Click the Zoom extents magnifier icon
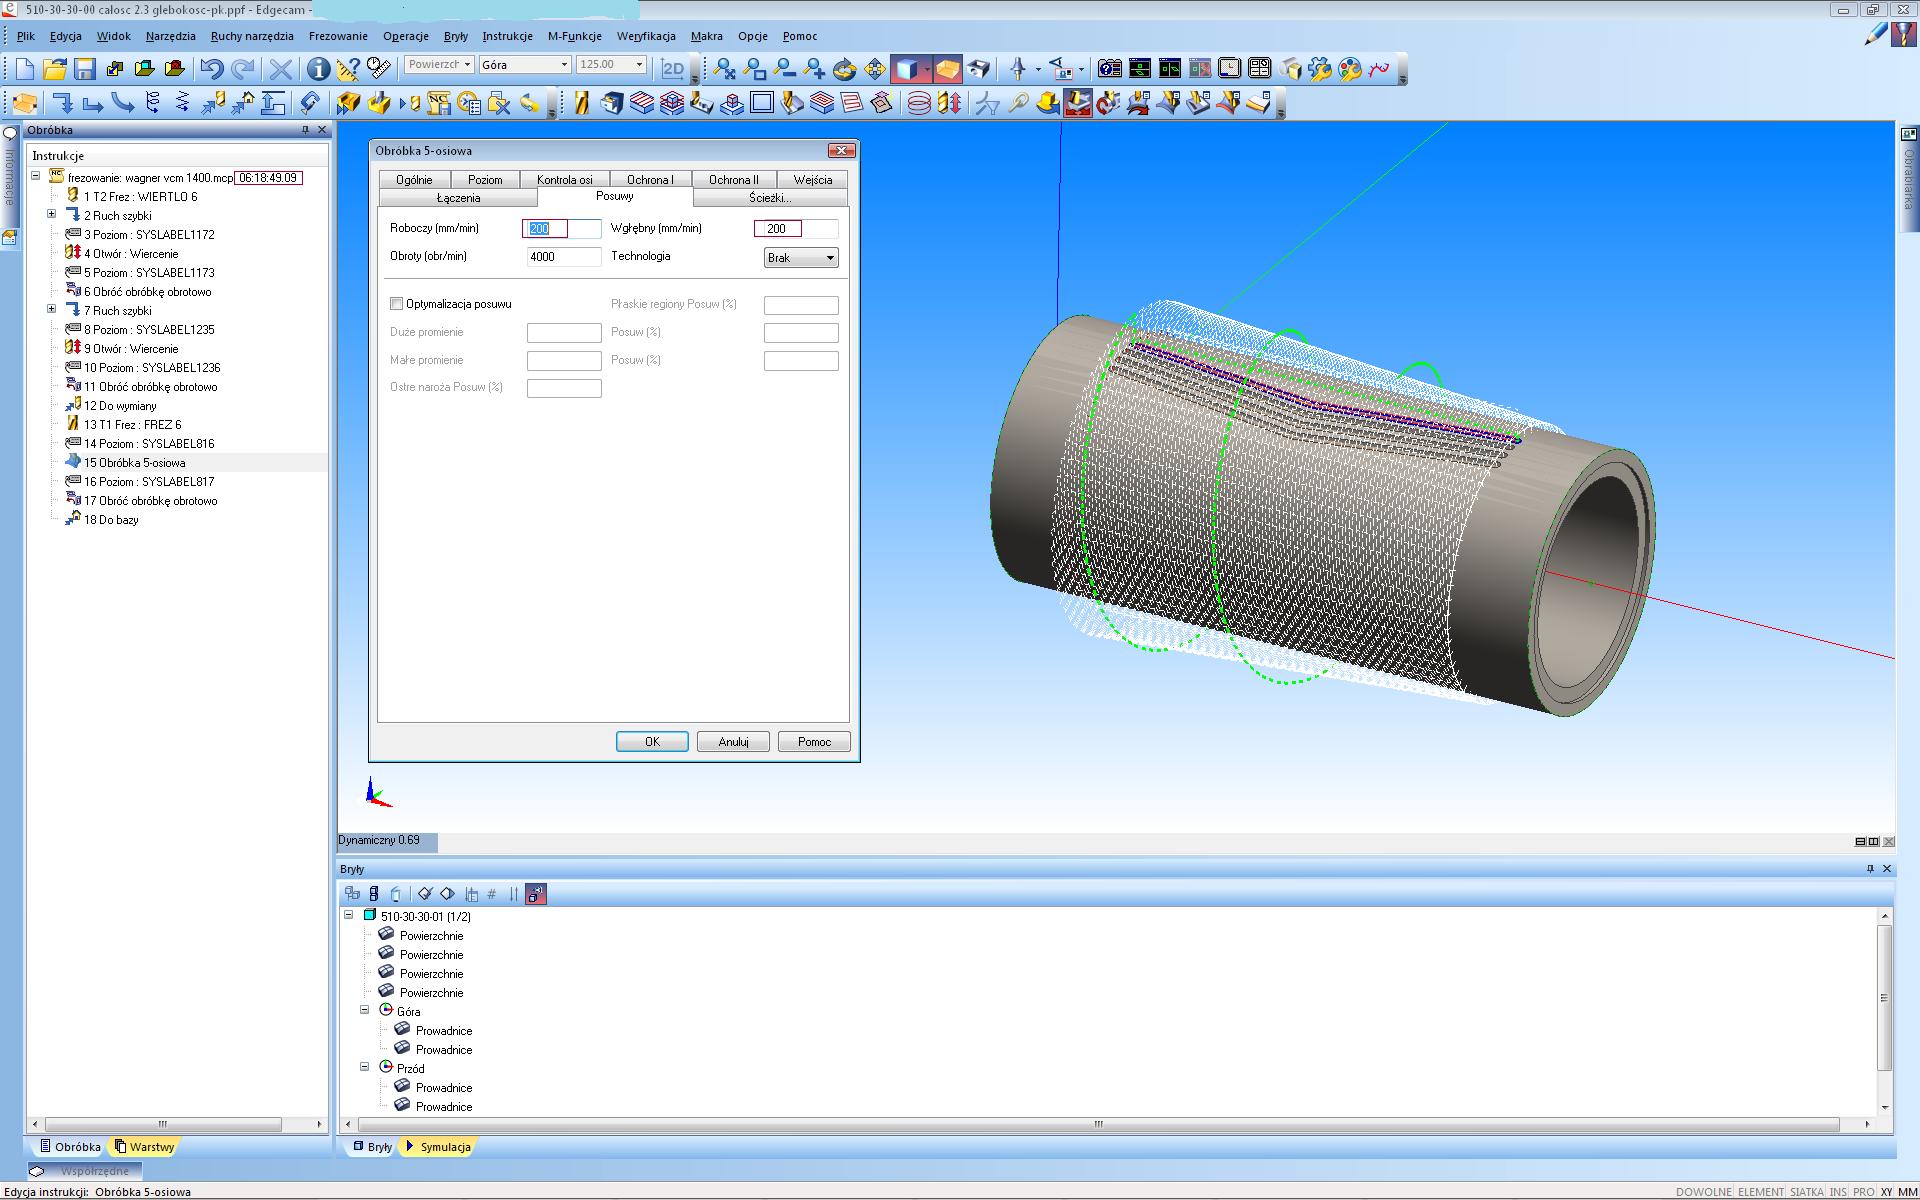Viewport: 1920px width, 1200px height. pos(725,68)
